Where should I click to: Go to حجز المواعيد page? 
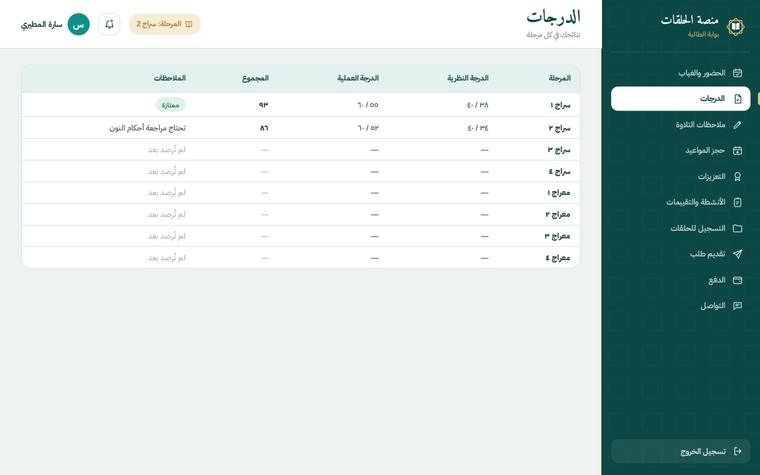click(681, 151)
